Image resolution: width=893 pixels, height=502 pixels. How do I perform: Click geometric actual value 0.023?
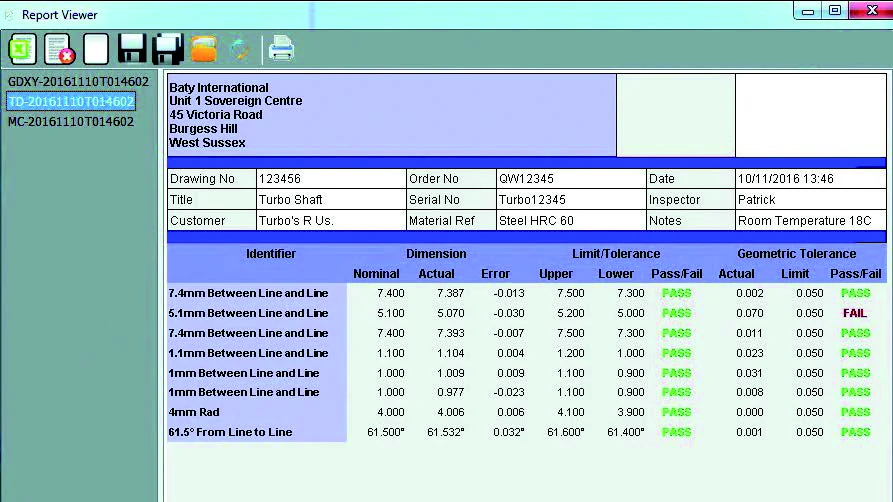(x=749, y=353)
